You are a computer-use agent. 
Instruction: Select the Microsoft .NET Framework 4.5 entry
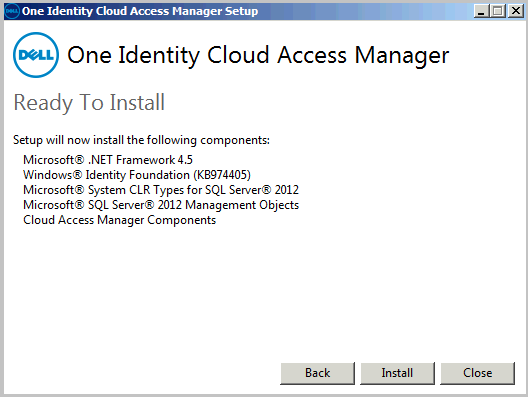(108, 160)
